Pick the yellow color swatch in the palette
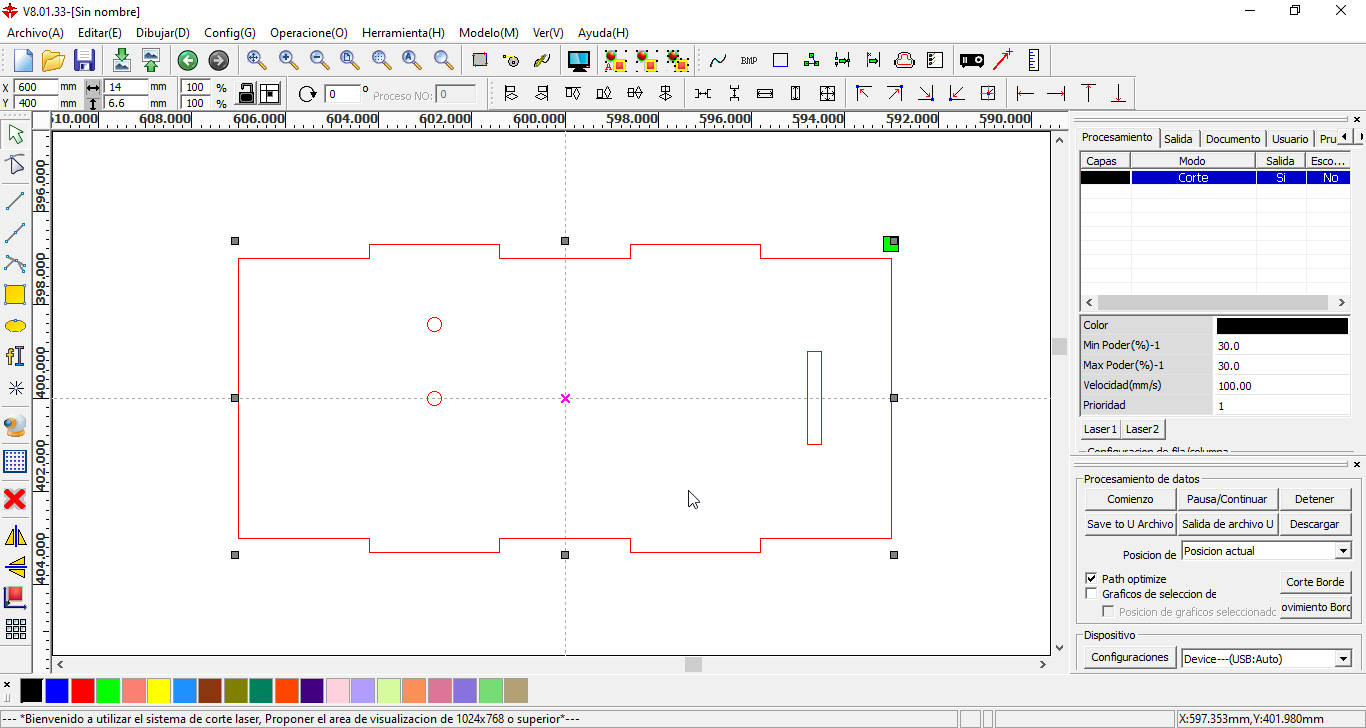Image resolution: width=1366 pixels, height=728 pixels. pos(159,690)
